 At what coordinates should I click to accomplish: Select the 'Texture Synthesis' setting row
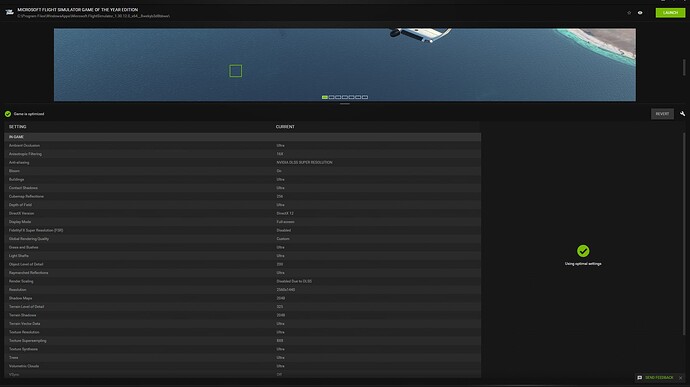click(242, 349)
